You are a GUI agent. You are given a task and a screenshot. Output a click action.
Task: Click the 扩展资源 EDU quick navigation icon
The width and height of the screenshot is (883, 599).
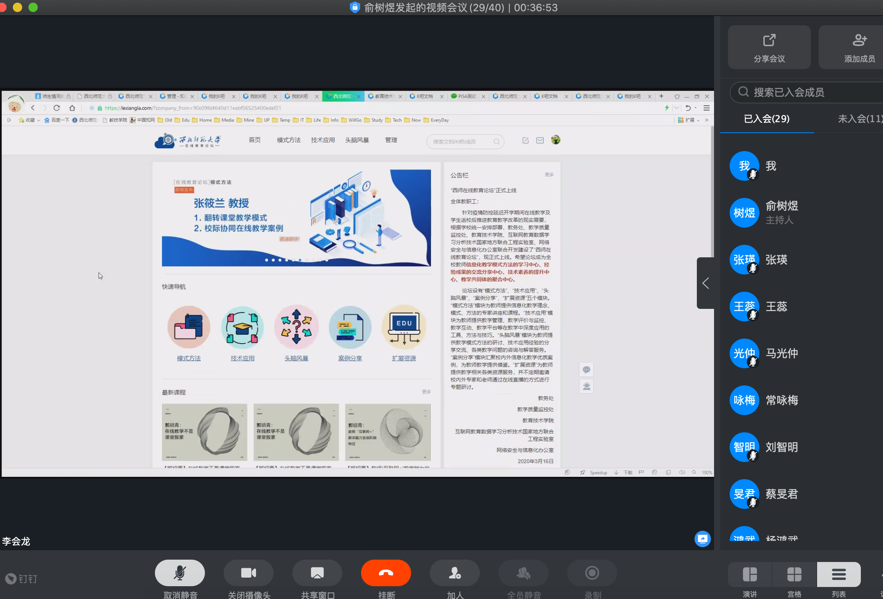404,327
